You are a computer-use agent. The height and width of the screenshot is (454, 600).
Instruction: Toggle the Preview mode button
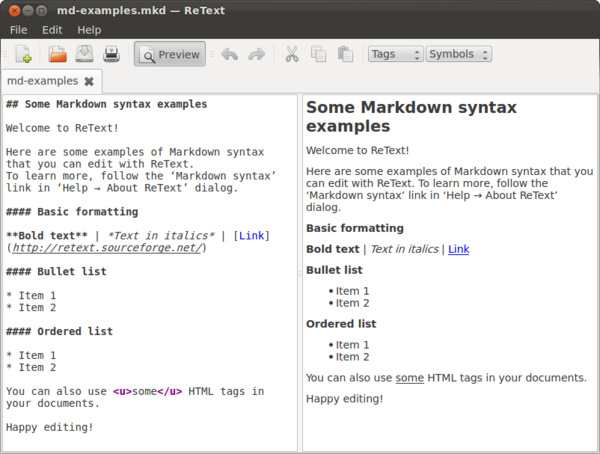point(170,54)
